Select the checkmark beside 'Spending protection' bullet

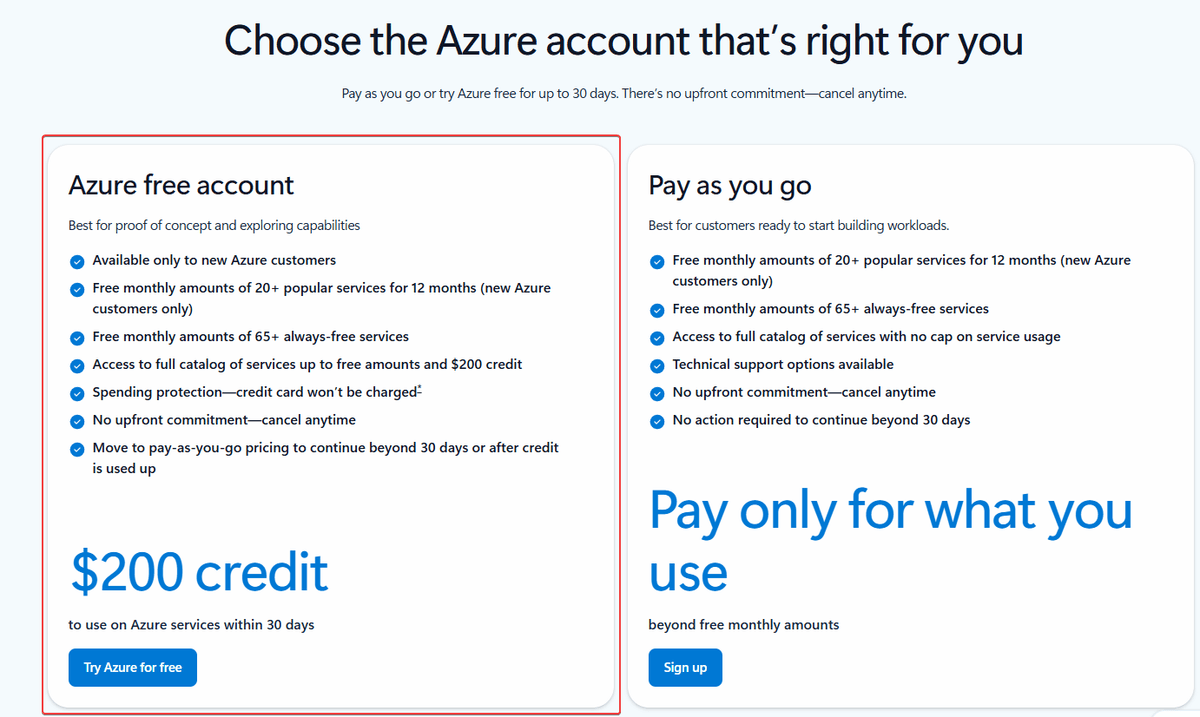tap(77, 394)
